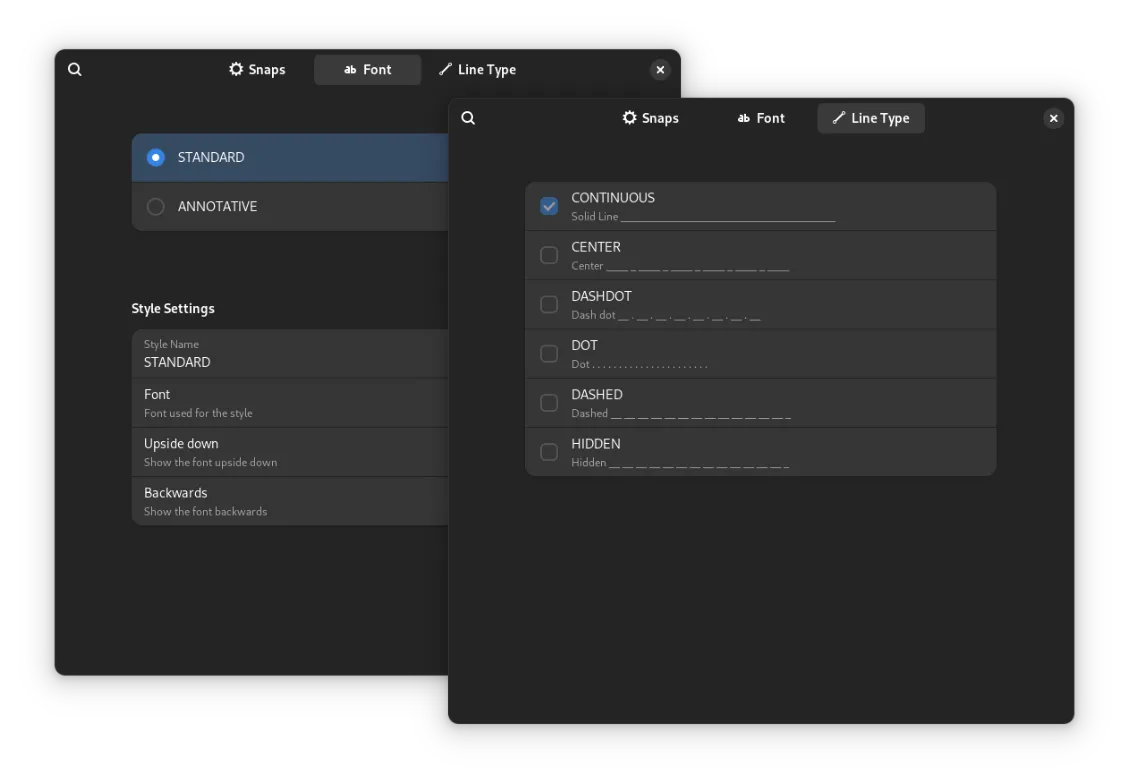
Task: Select the STANDARD style radio button
Action: 156,157
